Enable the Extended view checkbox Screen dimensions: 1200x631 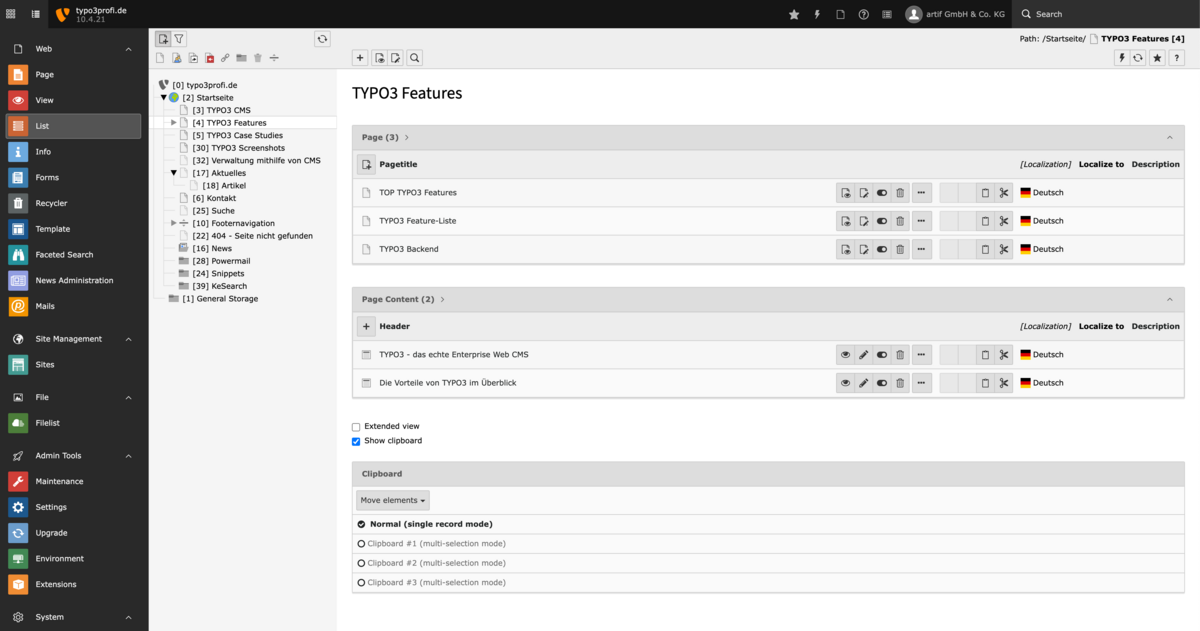pos(355,426)
